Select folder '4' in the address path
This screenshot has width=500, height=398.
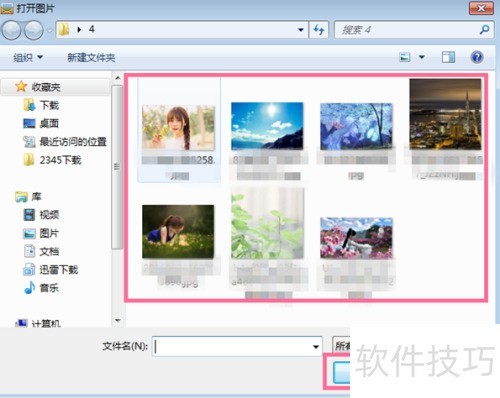pyautogui.click(x=91, y=29)
